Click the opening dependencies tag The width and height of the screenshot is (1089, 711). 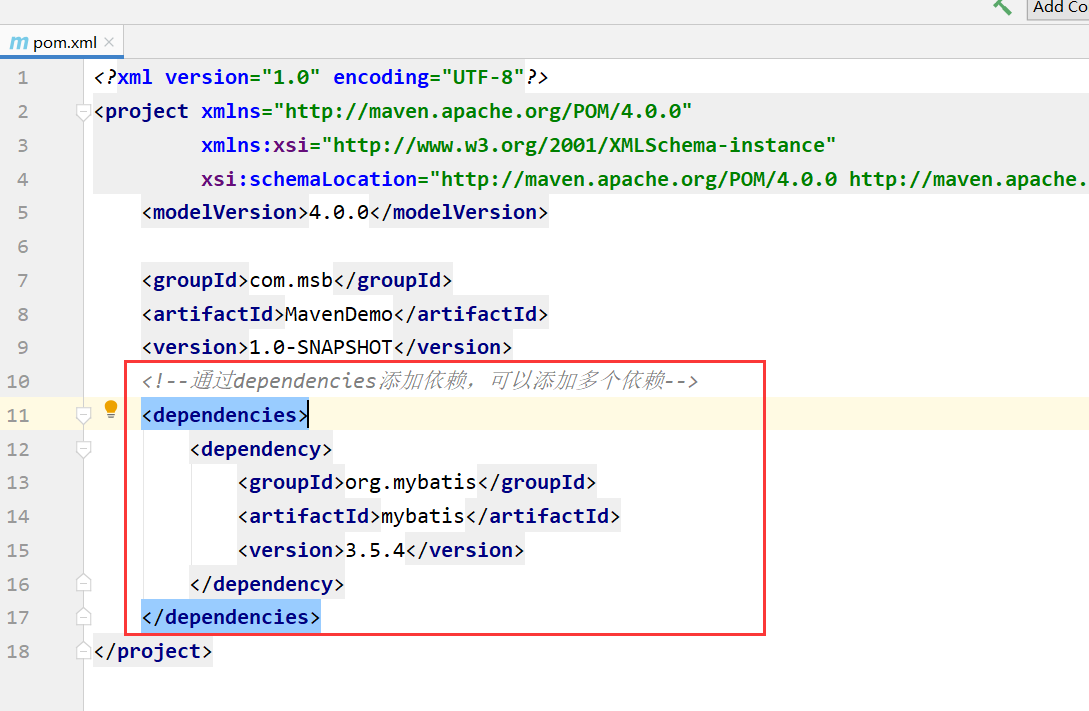(225, 415)
